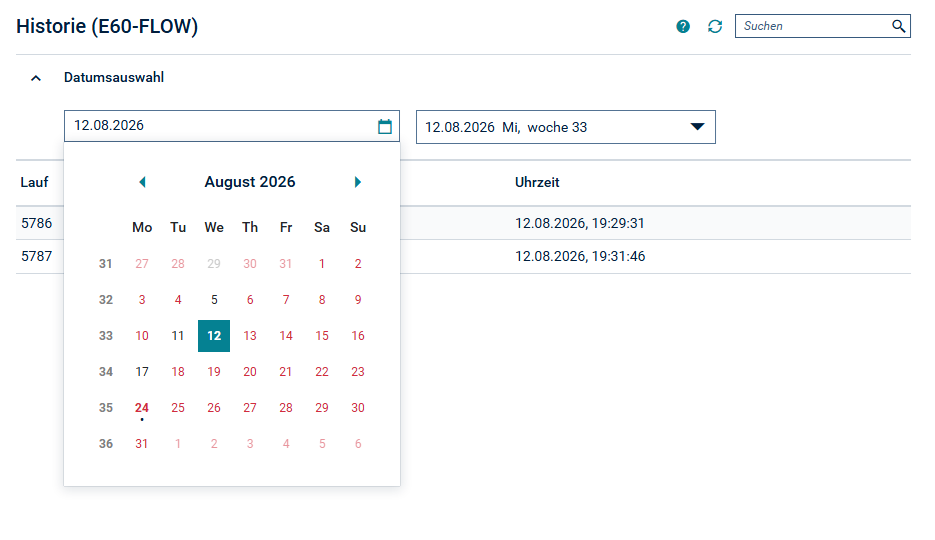Click timestamp 12.08.2026, 19:31:46
Viewport: 935px width, 540px height.
point(580,256)
